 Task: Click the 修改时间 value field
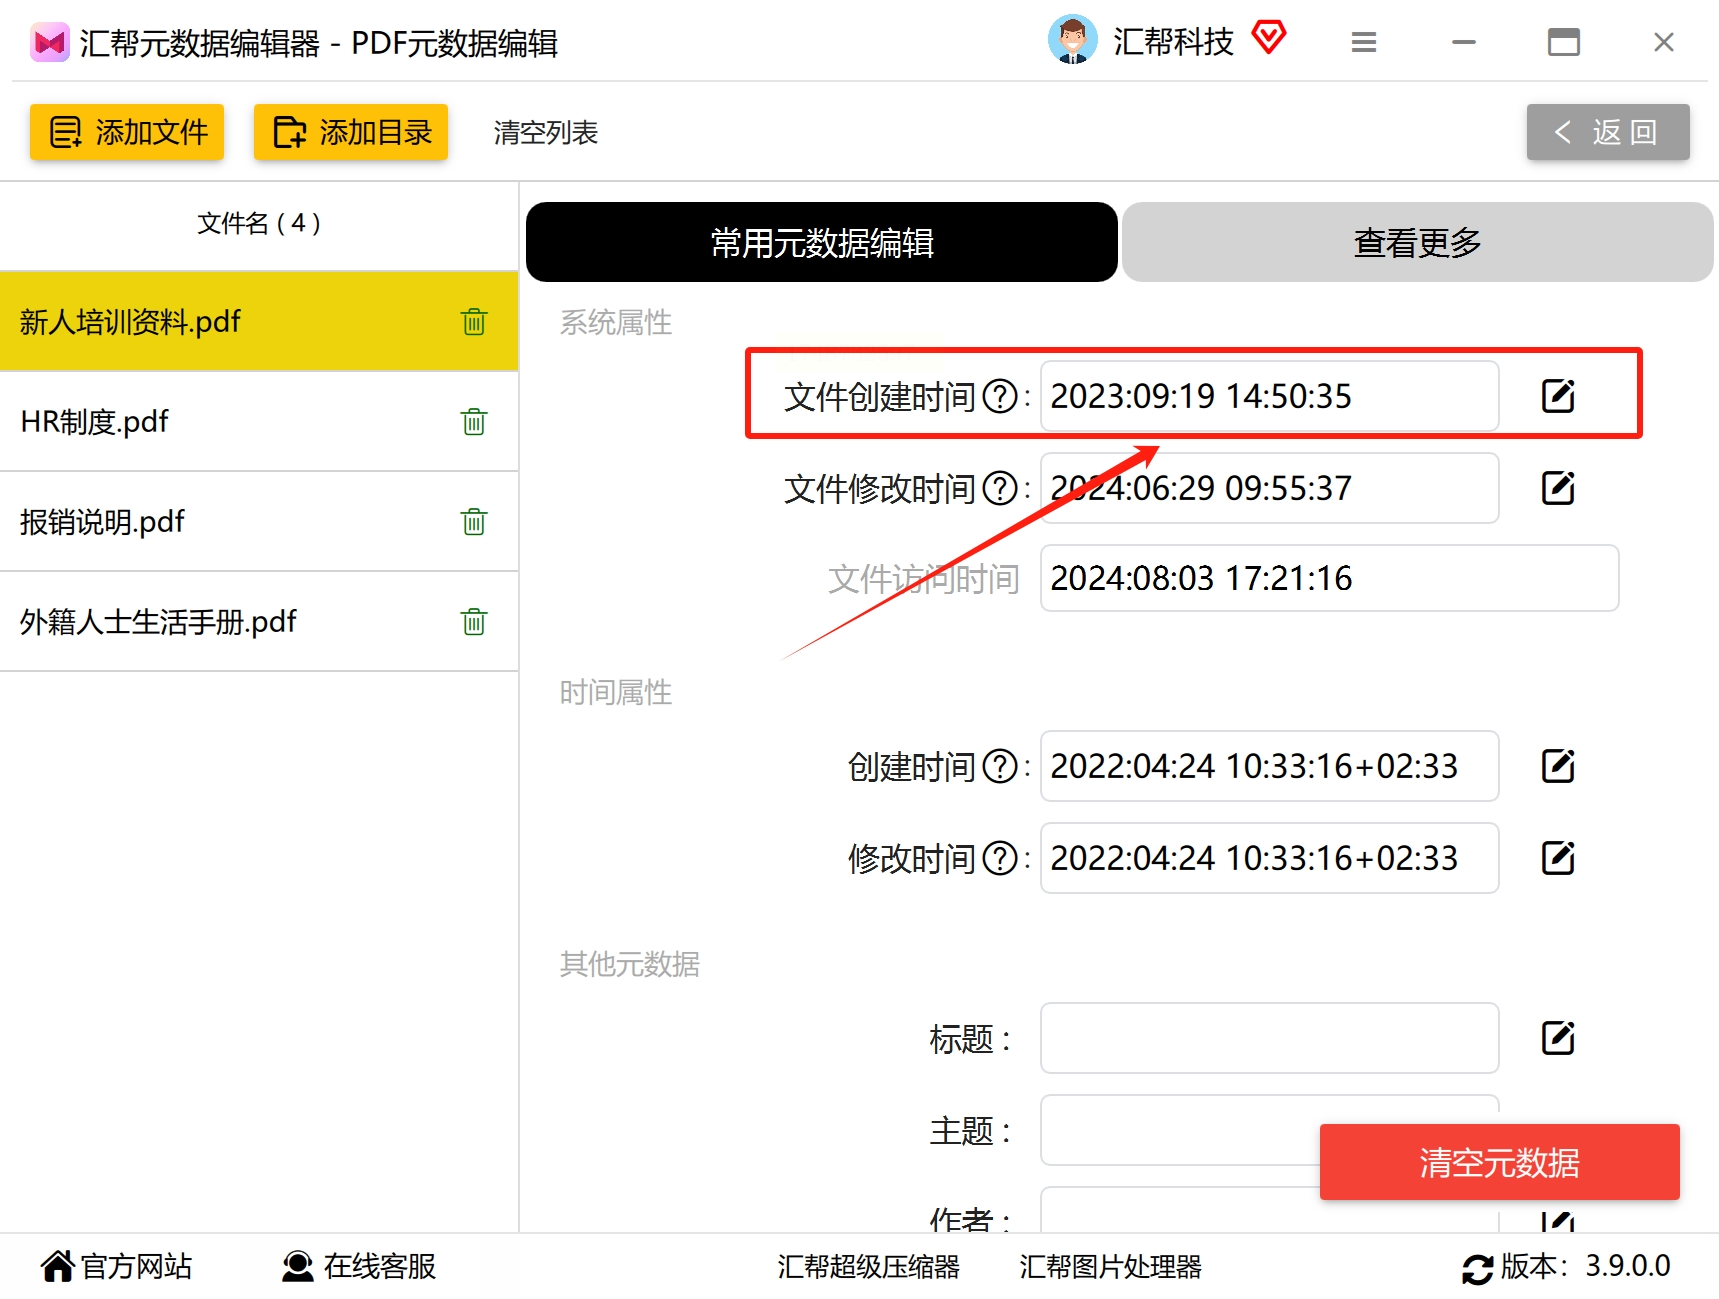pos(1270,858)
